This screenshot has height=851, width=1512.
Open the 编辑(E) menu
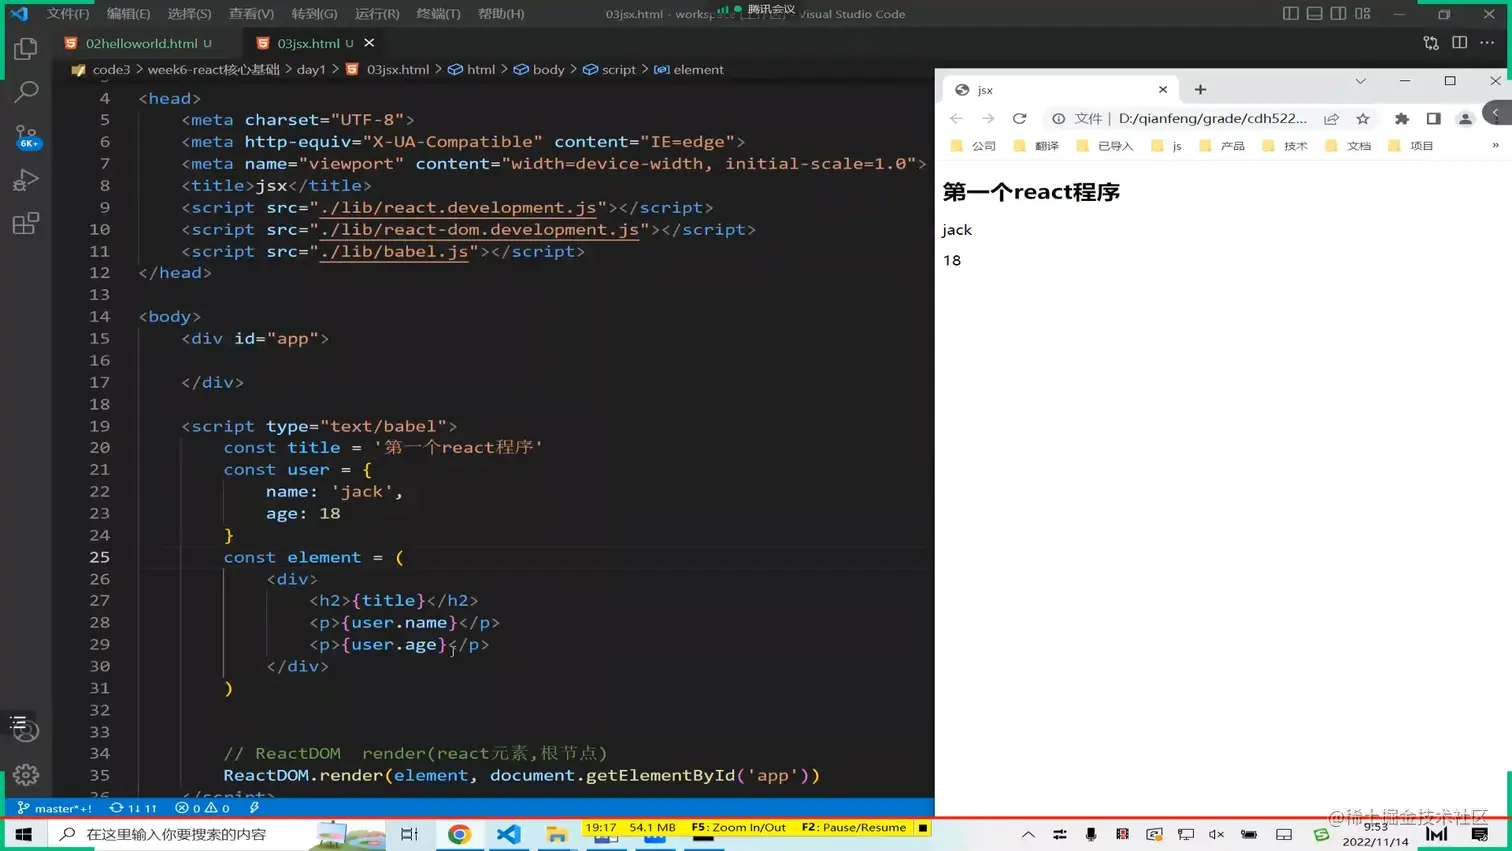(128, 14)
